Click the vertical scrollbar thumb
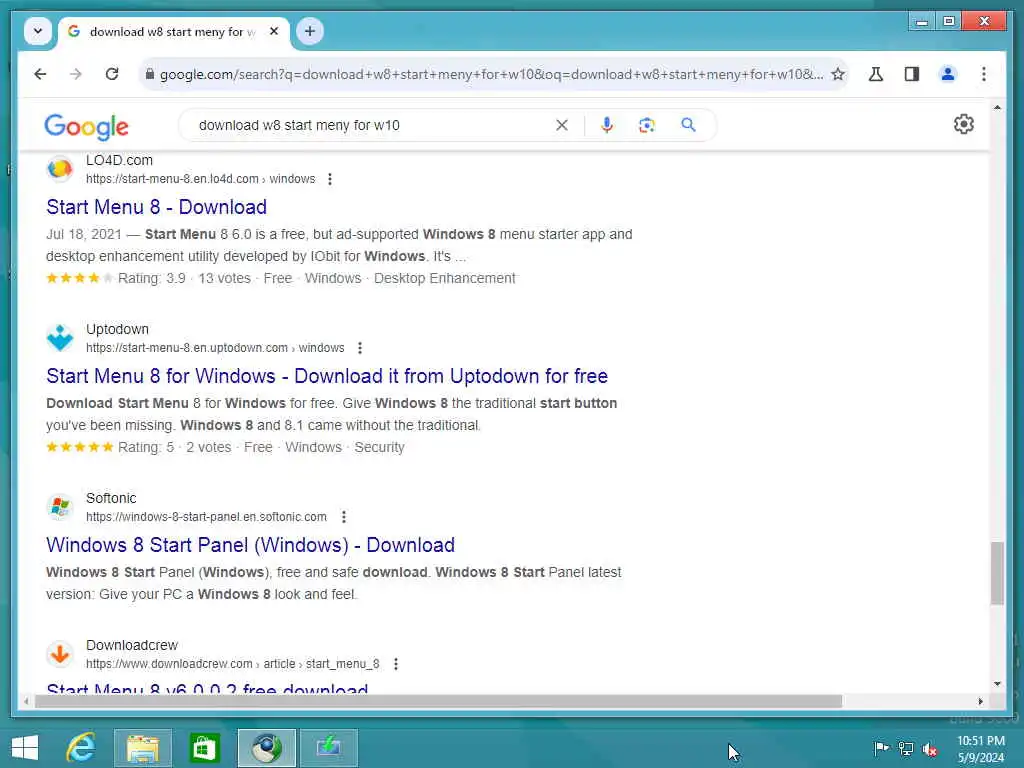The width and height of the screenshot is (1024, 768). pyautogui.click(x=997, y=573)
